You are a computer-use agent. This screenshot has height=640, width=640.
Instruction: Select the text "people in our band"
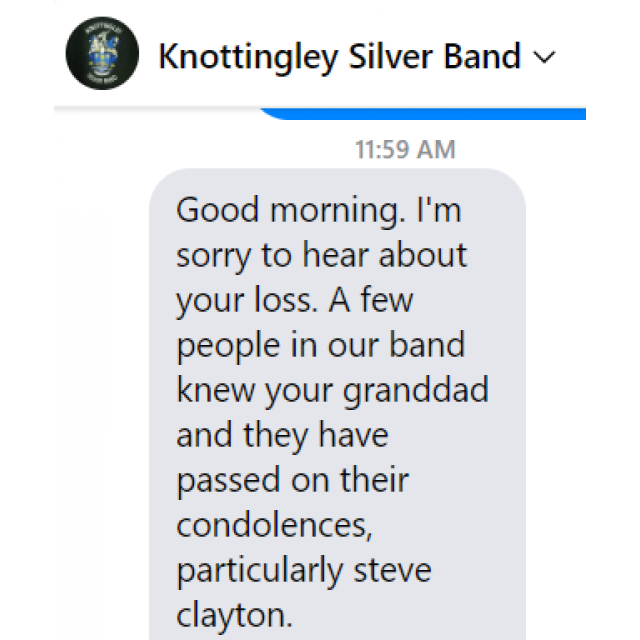[x=320, y=345]
